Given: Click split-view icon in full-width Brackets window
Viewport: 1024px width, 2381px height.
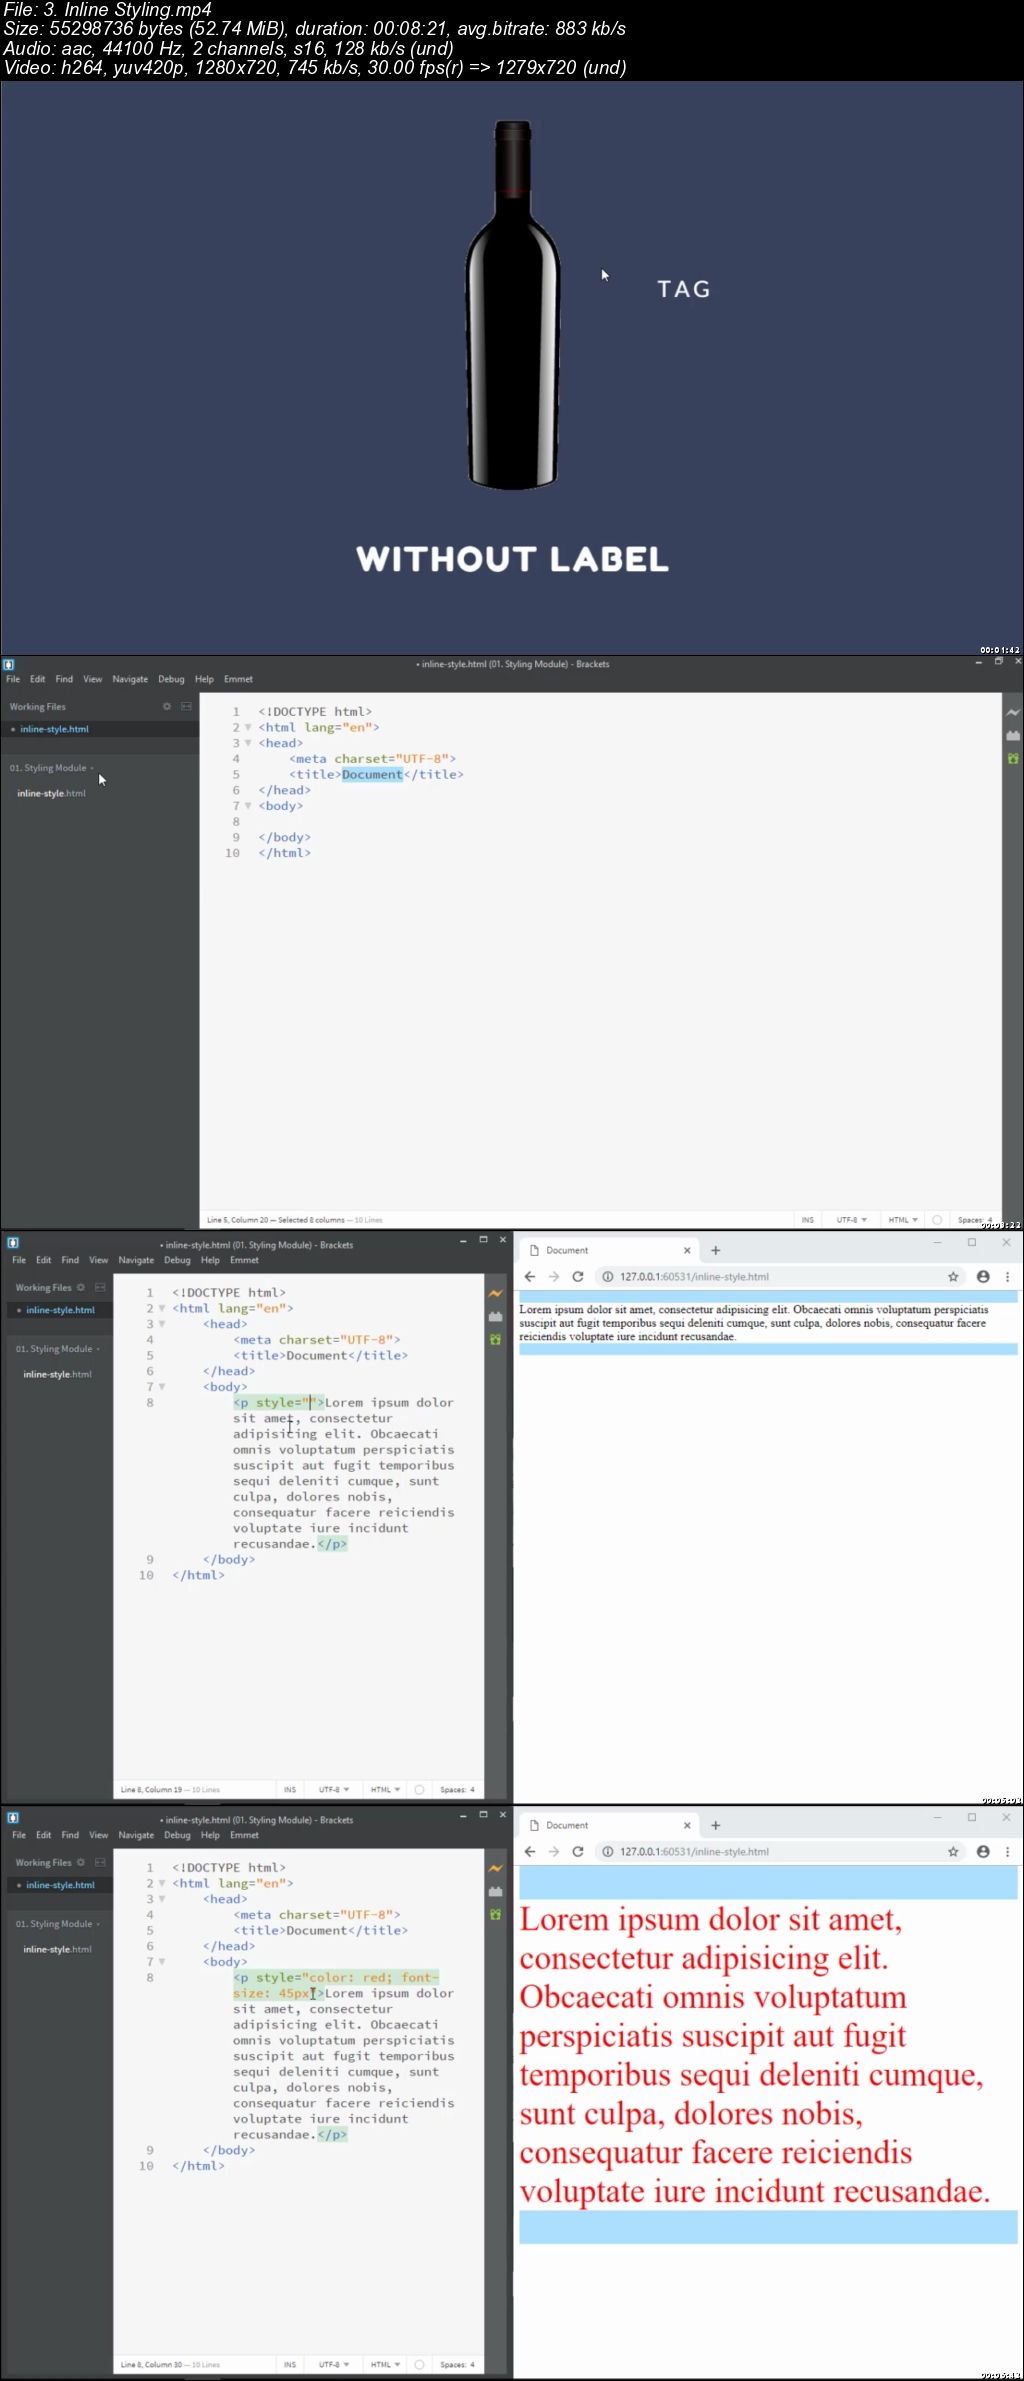Looking at the screenshot, I should pos(186,706).
